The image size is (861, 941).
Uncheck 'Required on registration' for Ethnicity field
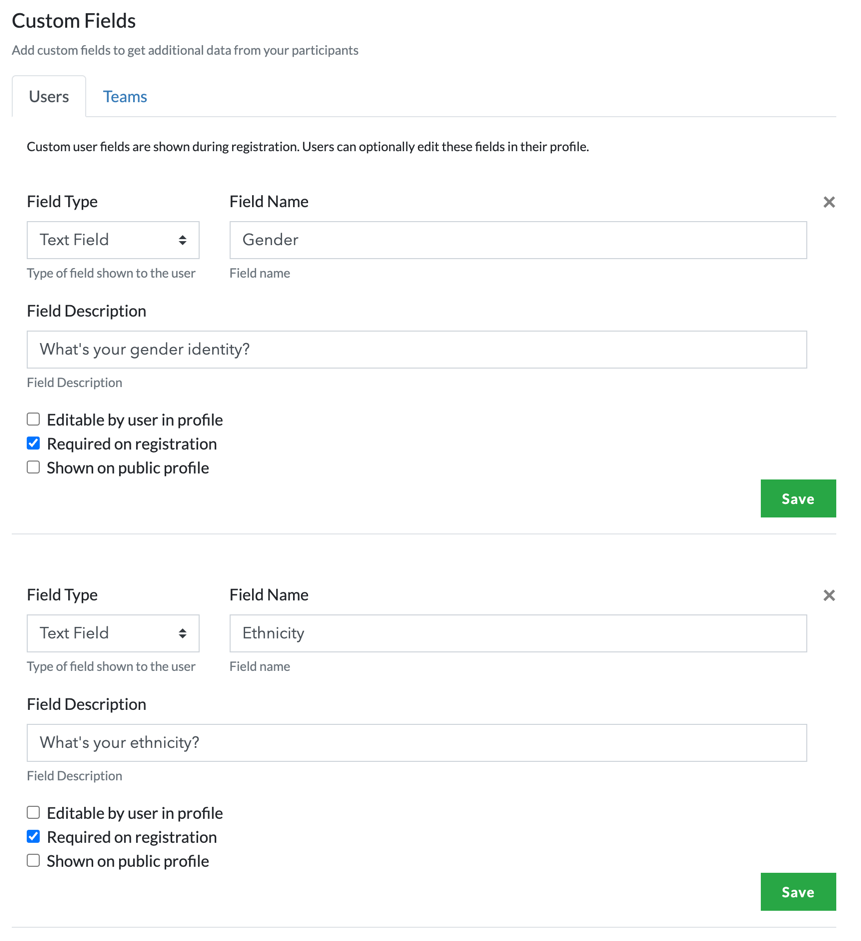click(x=34, y=836)
